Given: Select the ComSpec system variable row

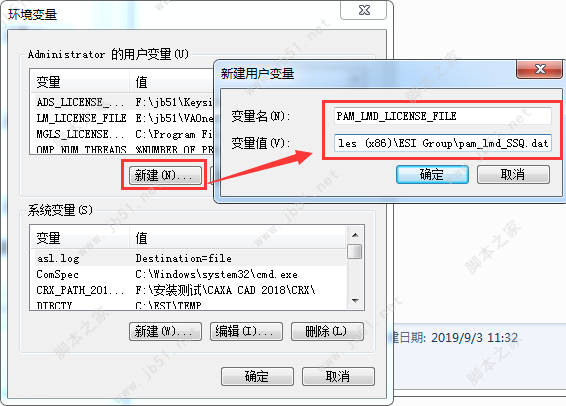Looking at the screenshot, I should (x=188, y=274).
